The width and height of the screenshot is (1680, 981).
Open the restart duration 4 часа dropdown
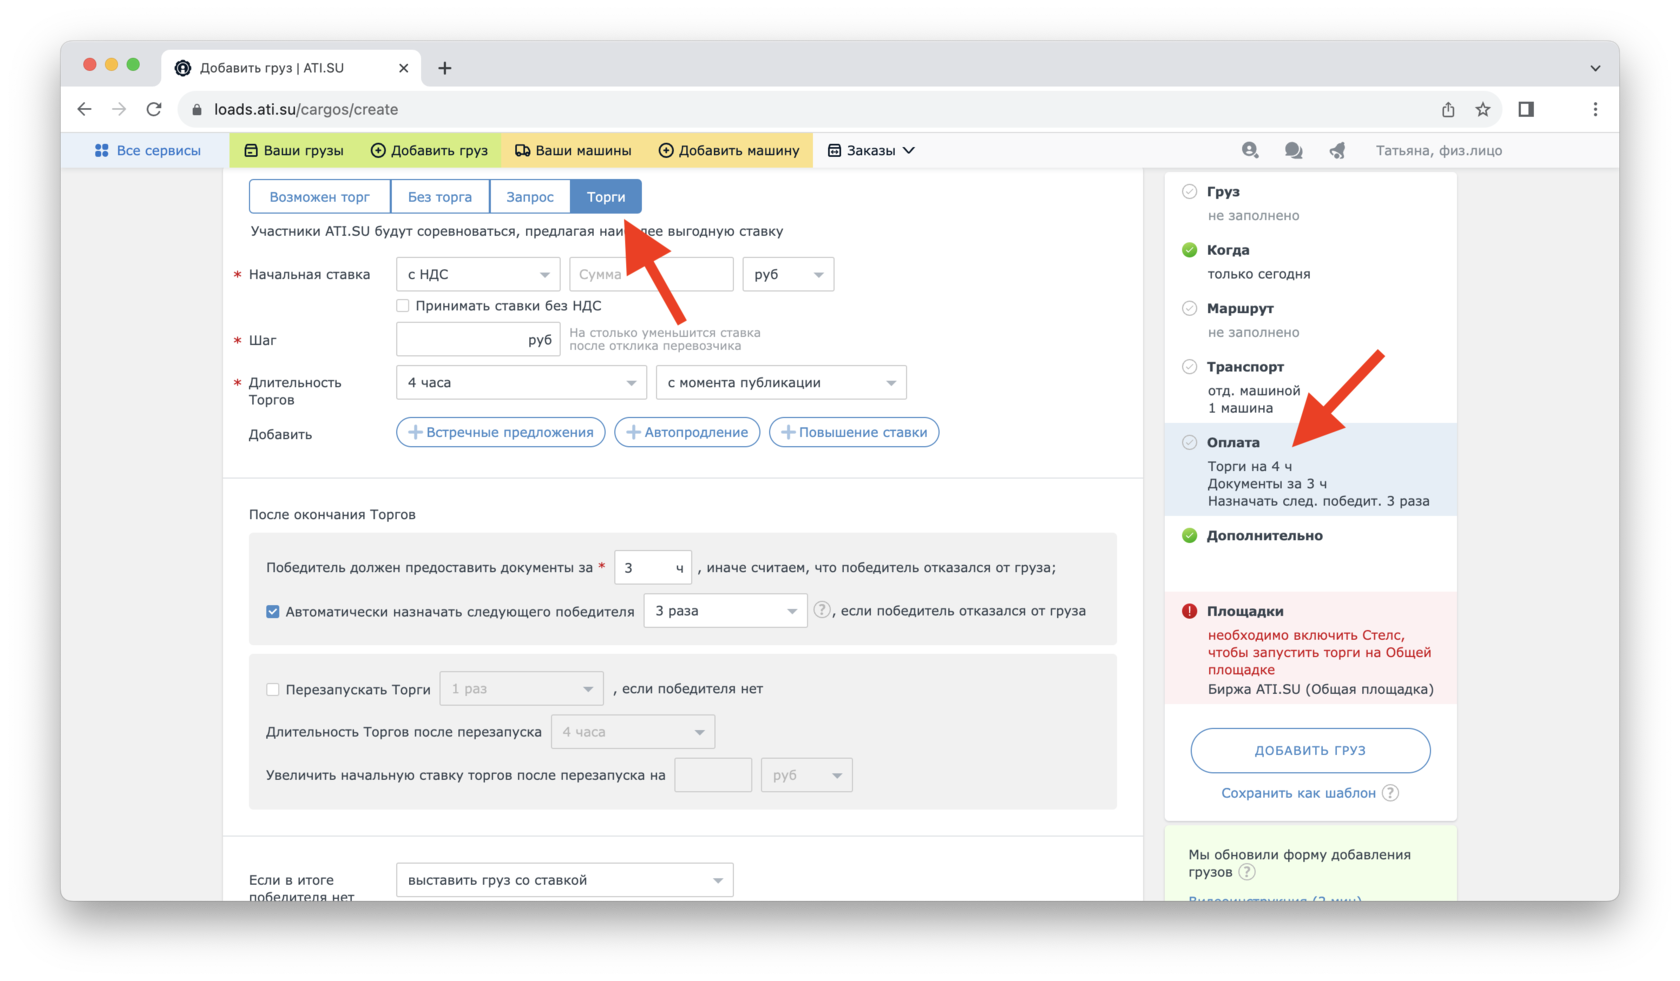click(x=633, y=732)
